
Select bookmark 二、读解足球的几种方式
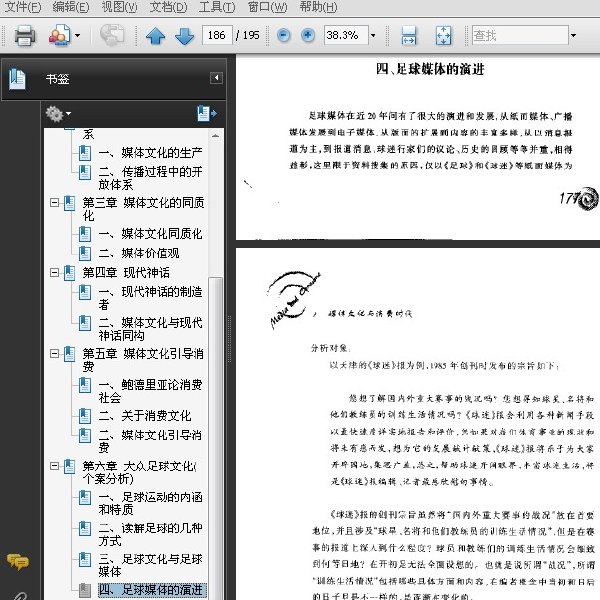(150, 535)
